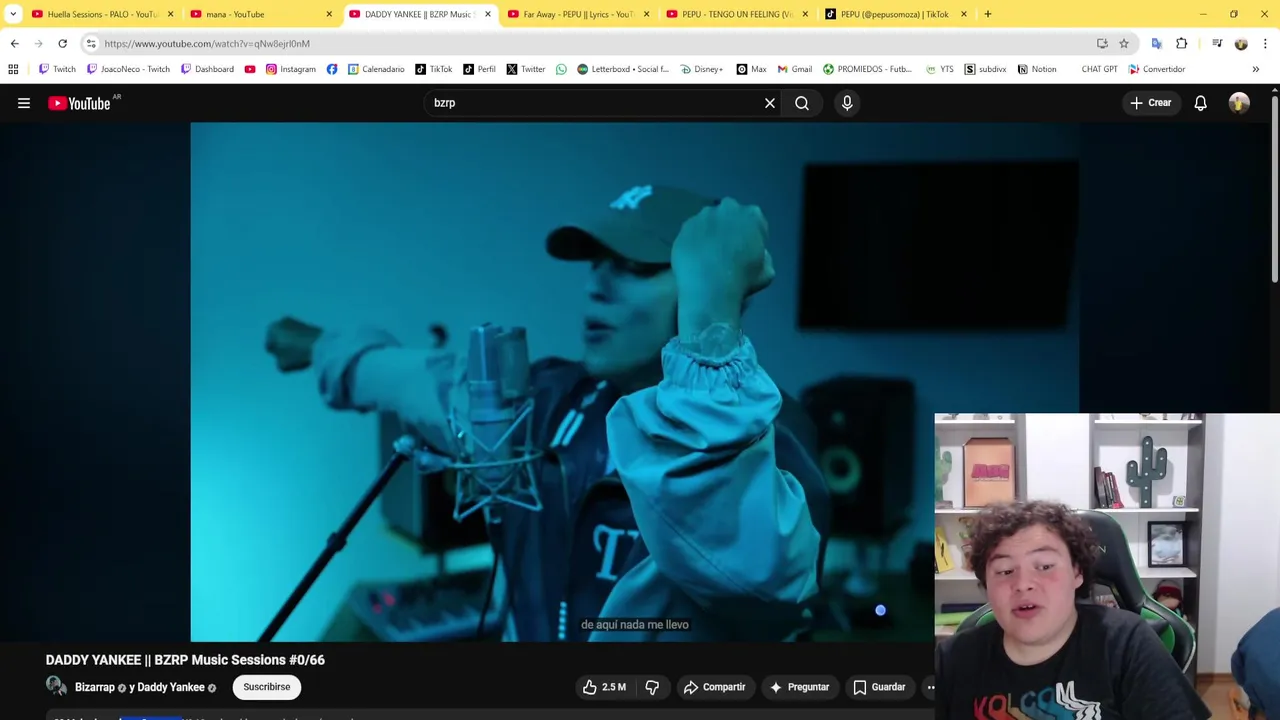Open the Compartir share dialog
This screenshot has width=1280, height=720.
click(714, 687)
